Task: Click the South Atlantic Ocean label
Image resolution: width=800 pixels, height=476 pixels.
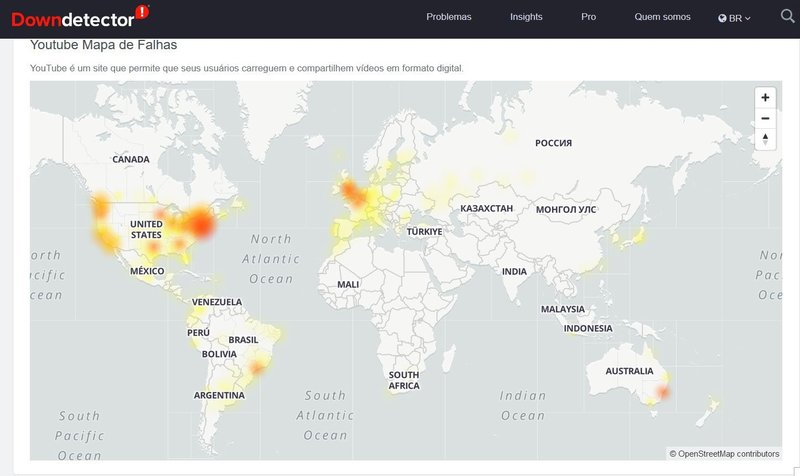Action: [325, 415]
